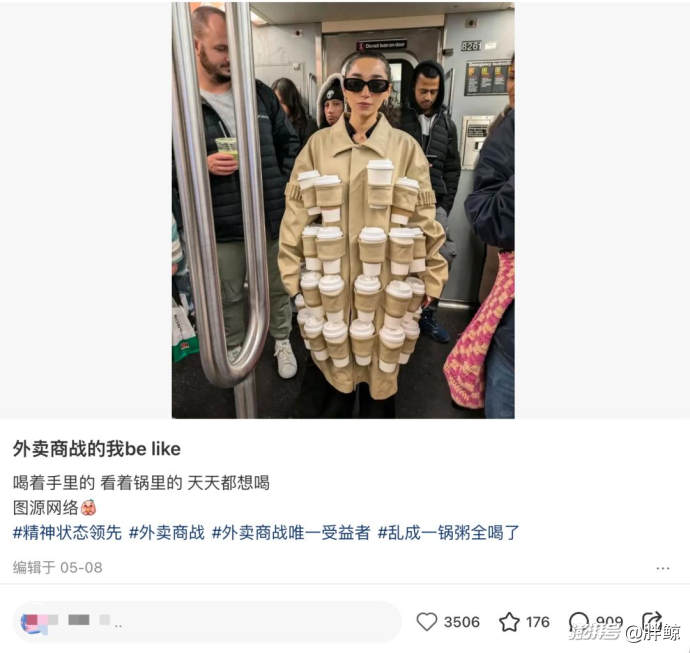Open hashtag #外卖商战
This screenshot has height=653, width=690.
coord(167,532)
